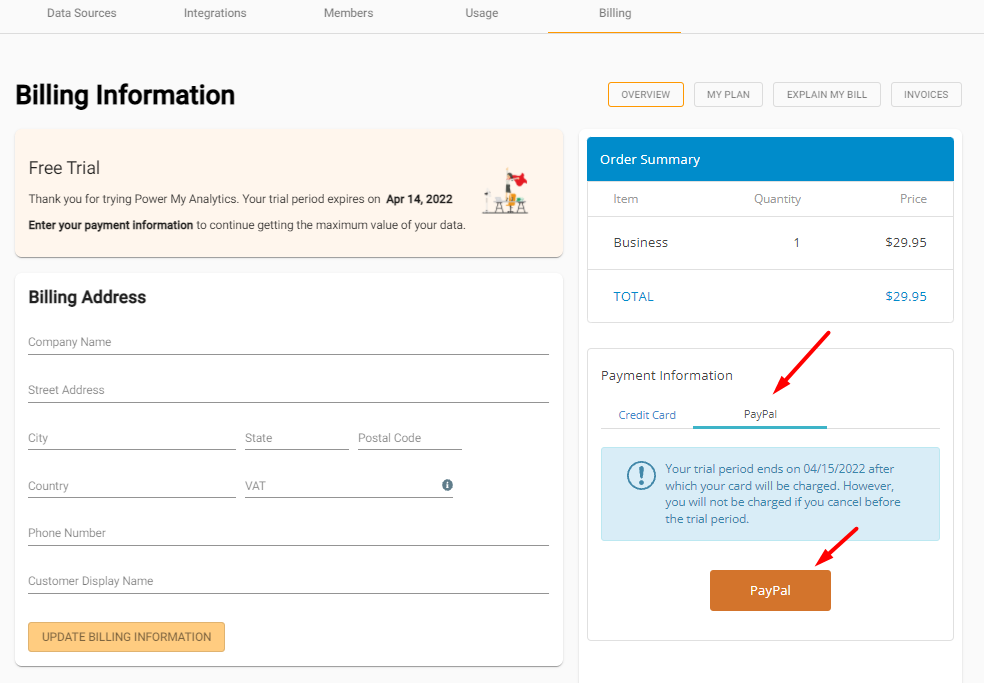This screenshot has height=683, width=984.
Task: Open the My Plan section
Action: click(728, 95)
